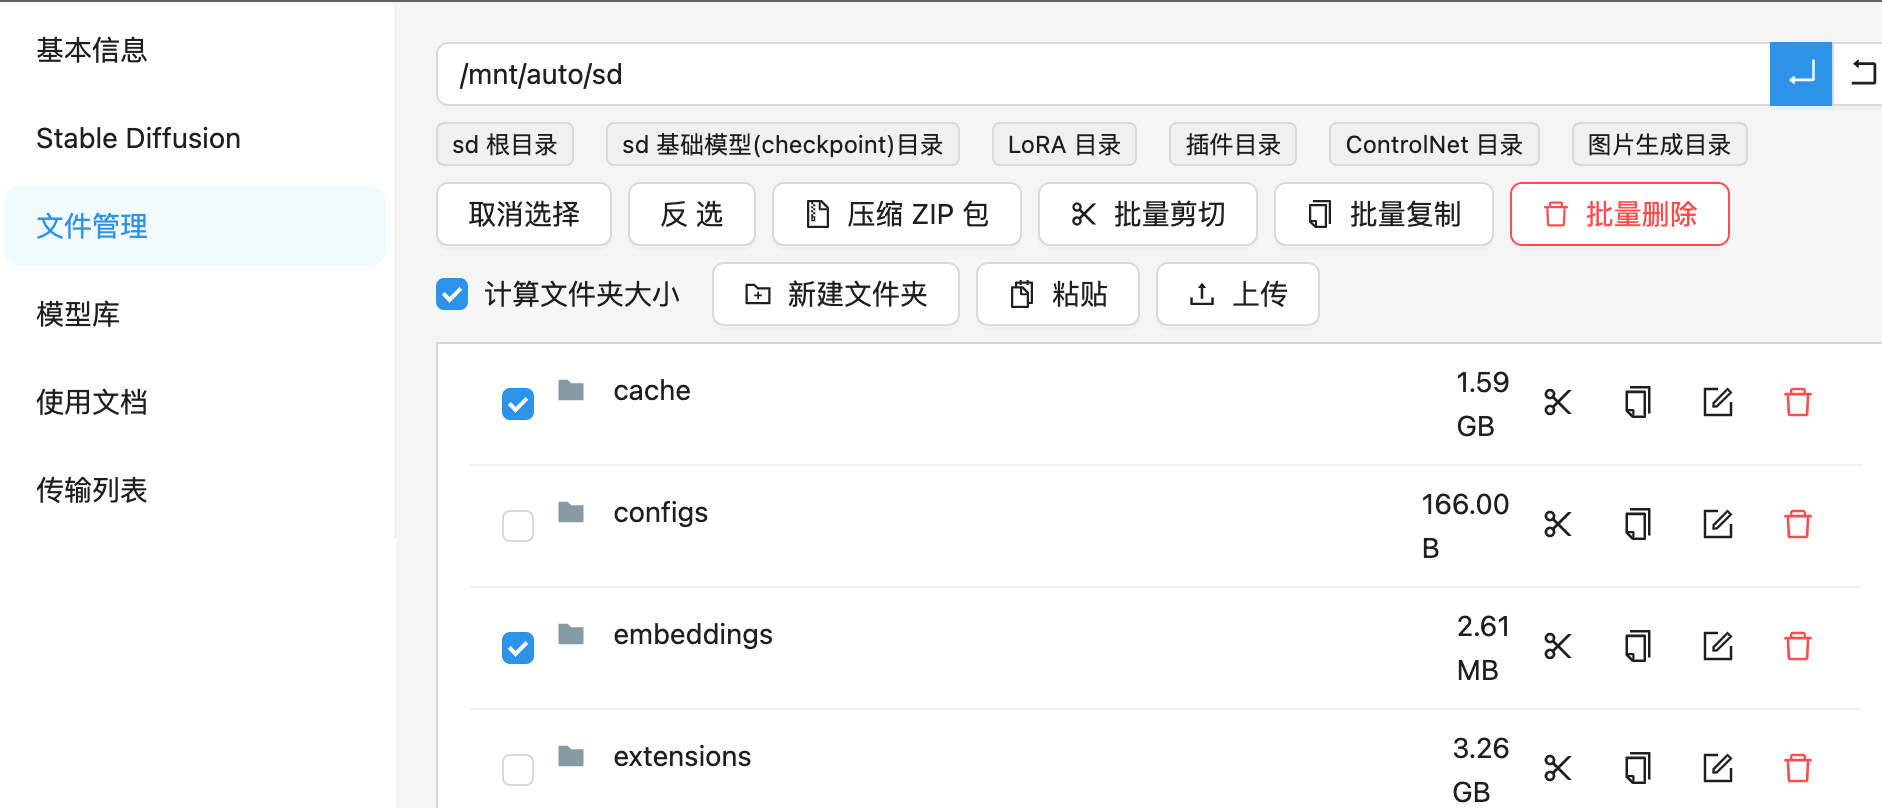This screenshot has width=1882, height=808.
Task: Click the rename icon for embeddings folder
Action: click(x=1717, y=647)
